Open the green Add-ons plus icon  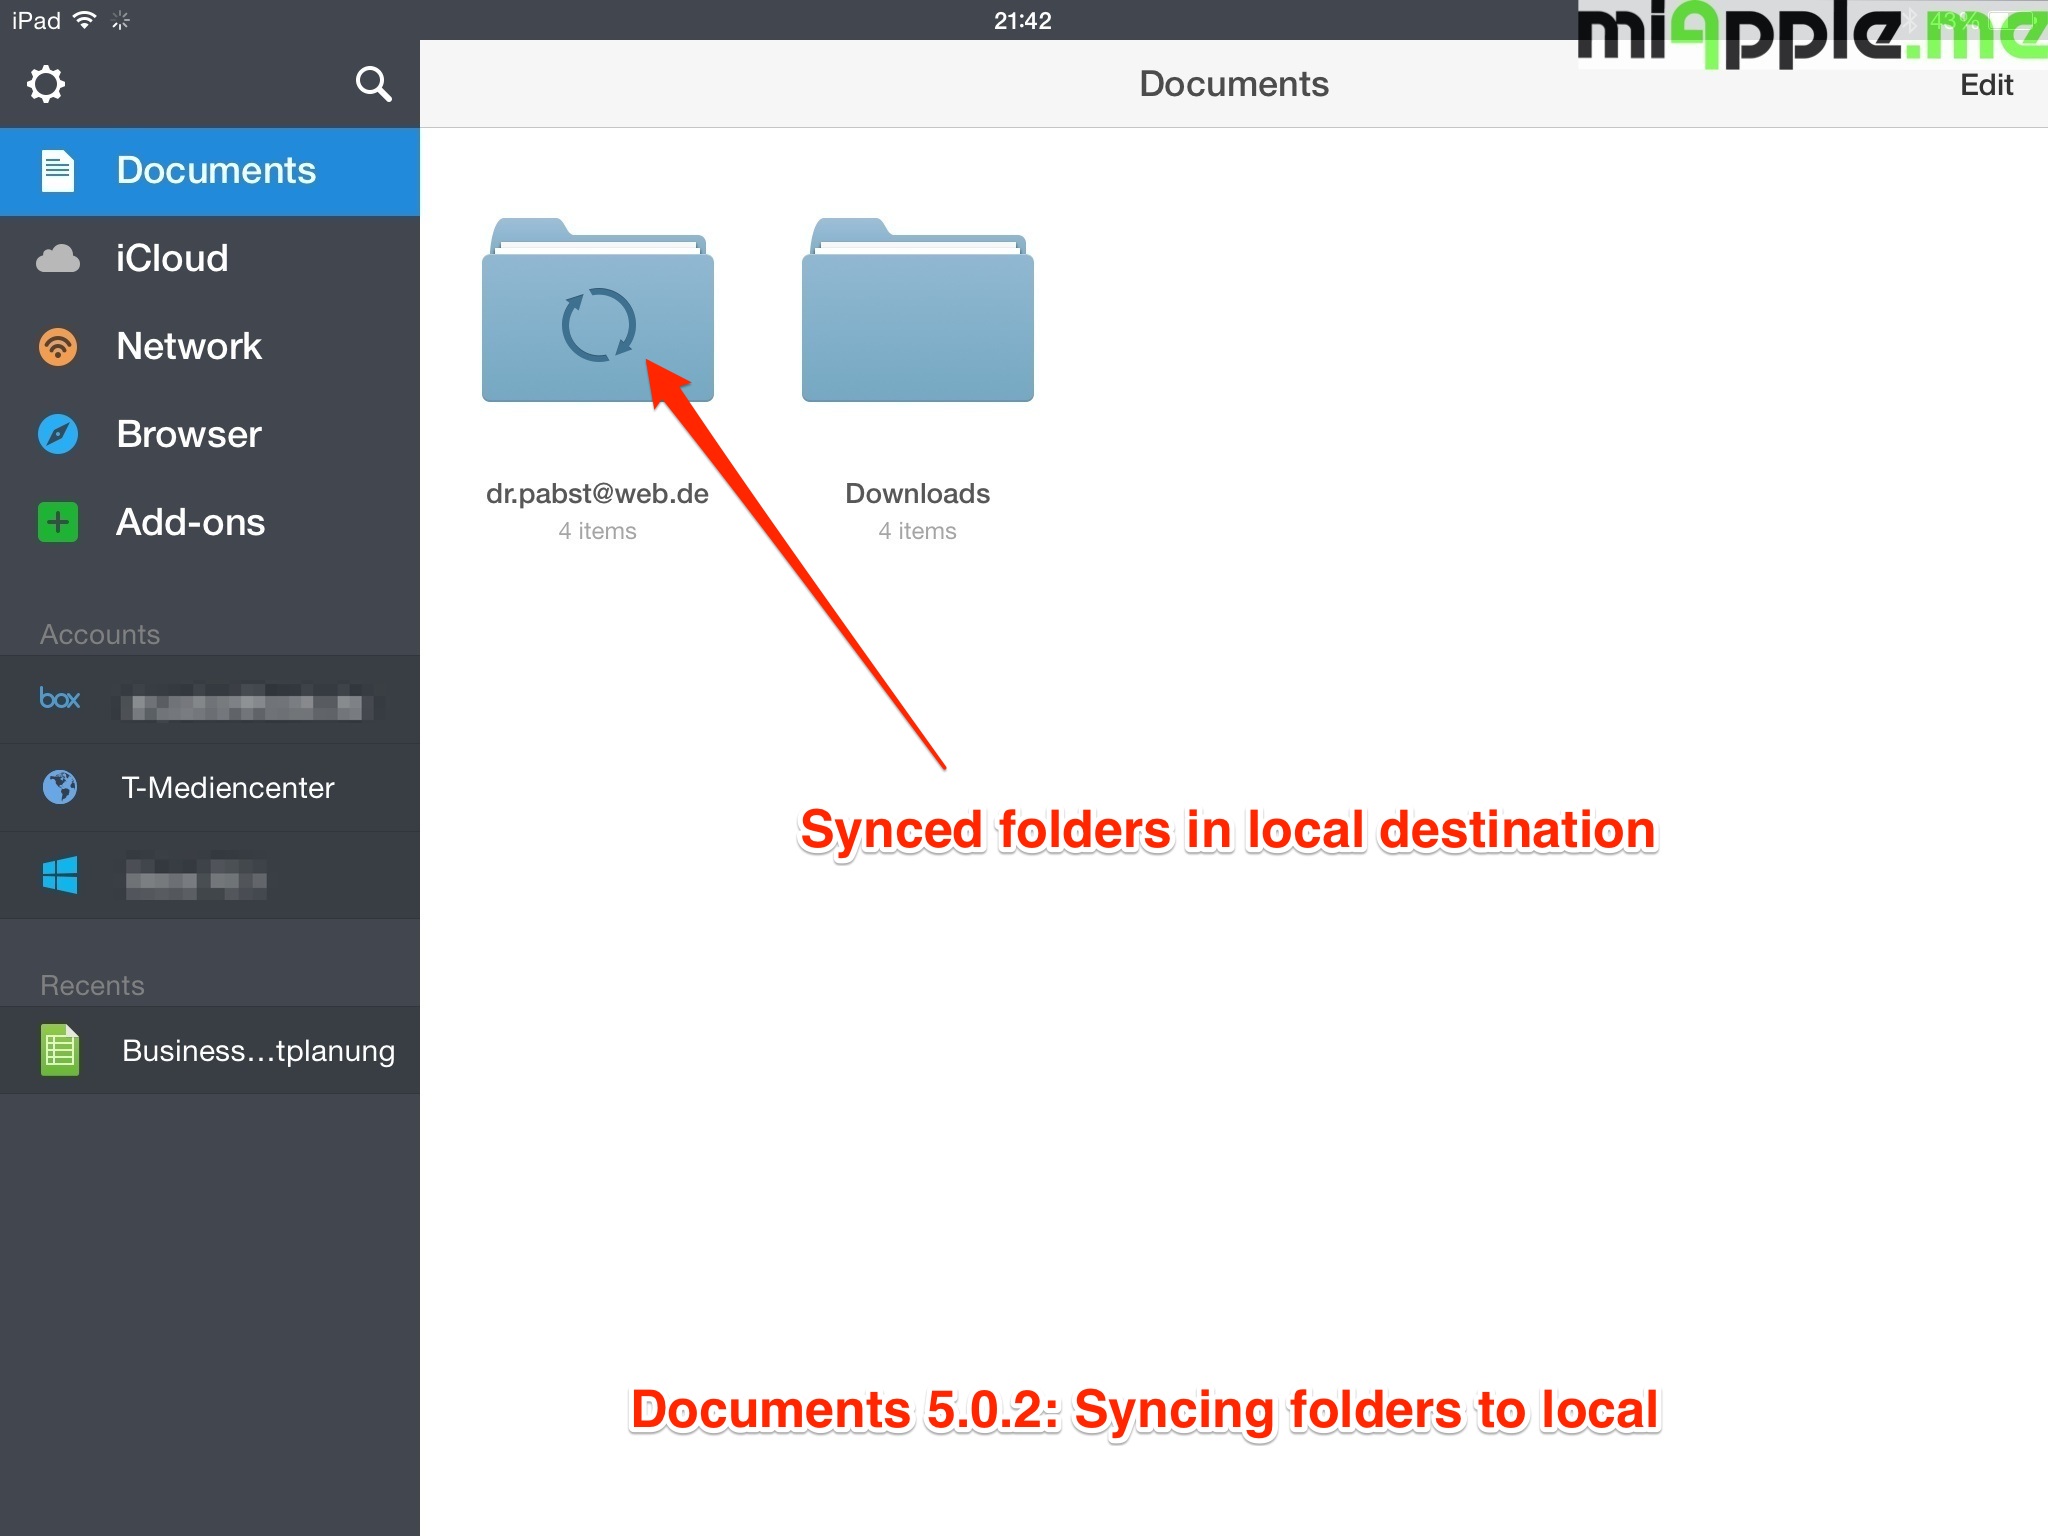pyautogui.click(x=58, y=522)
